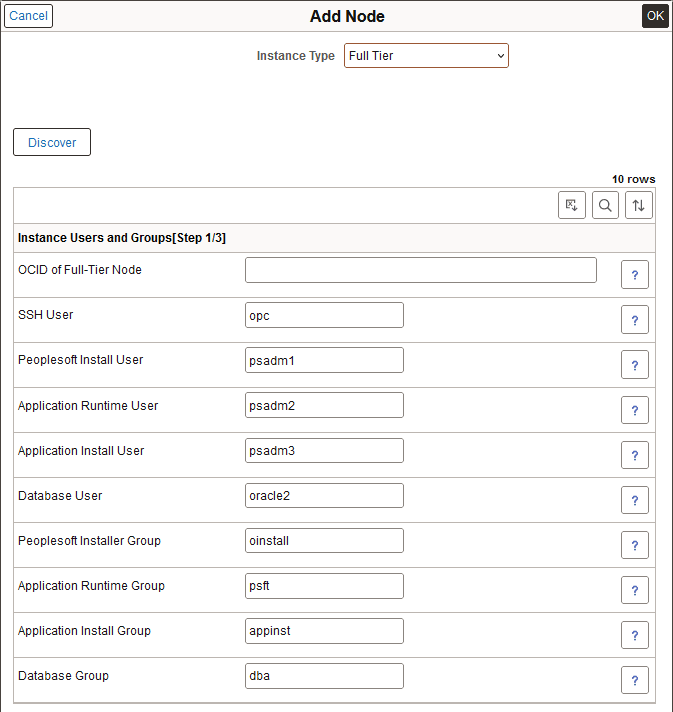Screen dimensions: 673x712
Task: Open help for Application Runtime Group
Action: (x=635, y=590)
